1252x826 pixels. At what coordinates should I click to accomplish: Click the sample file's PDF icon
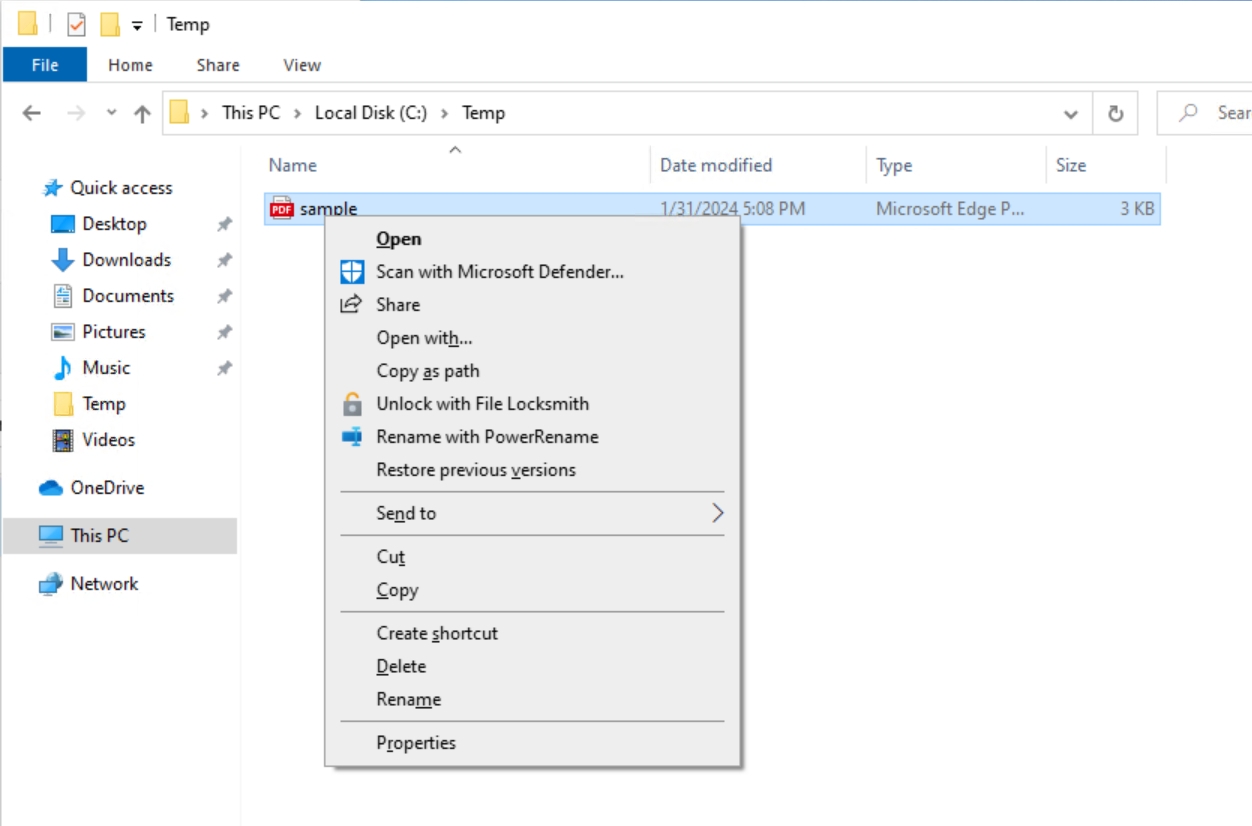coord(283,209)
